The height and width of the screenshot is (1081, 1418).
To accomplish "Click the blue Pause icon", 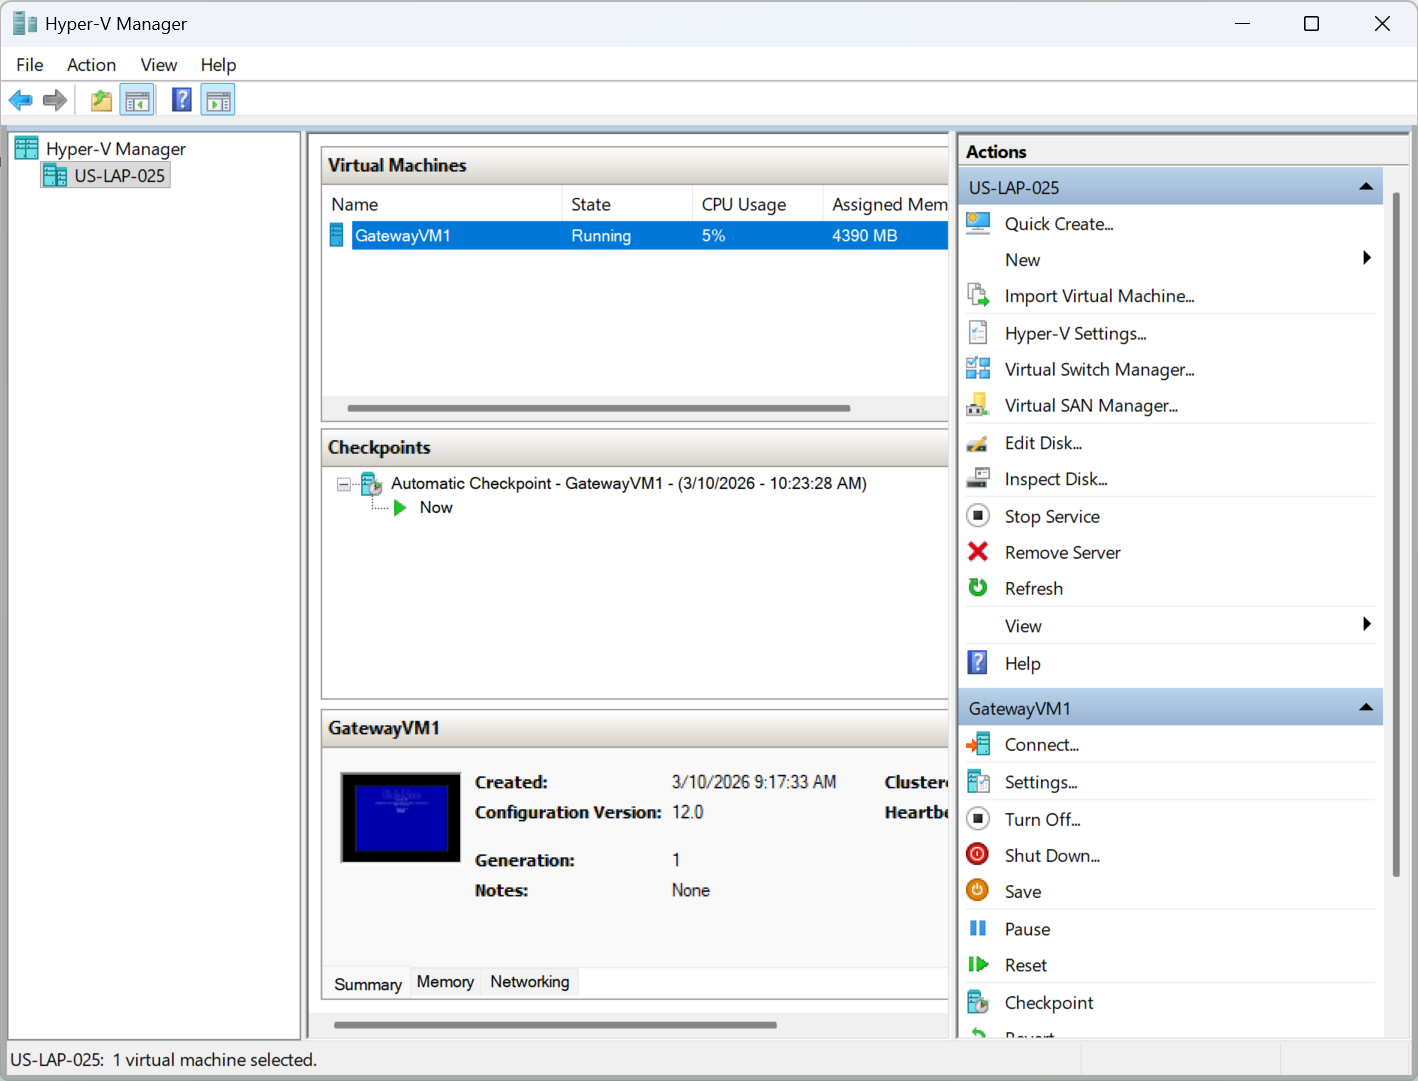I will [x=978, y=928].
